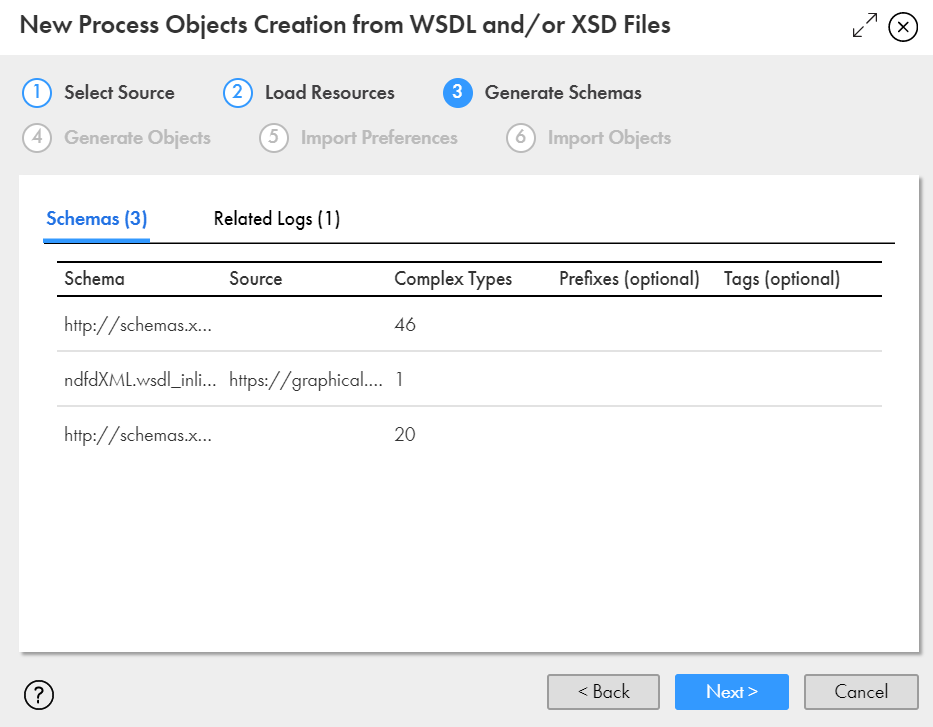The image size is (933, 727).
Task: Switch to the Schemas (3) tab
Action: pos(96,219)
